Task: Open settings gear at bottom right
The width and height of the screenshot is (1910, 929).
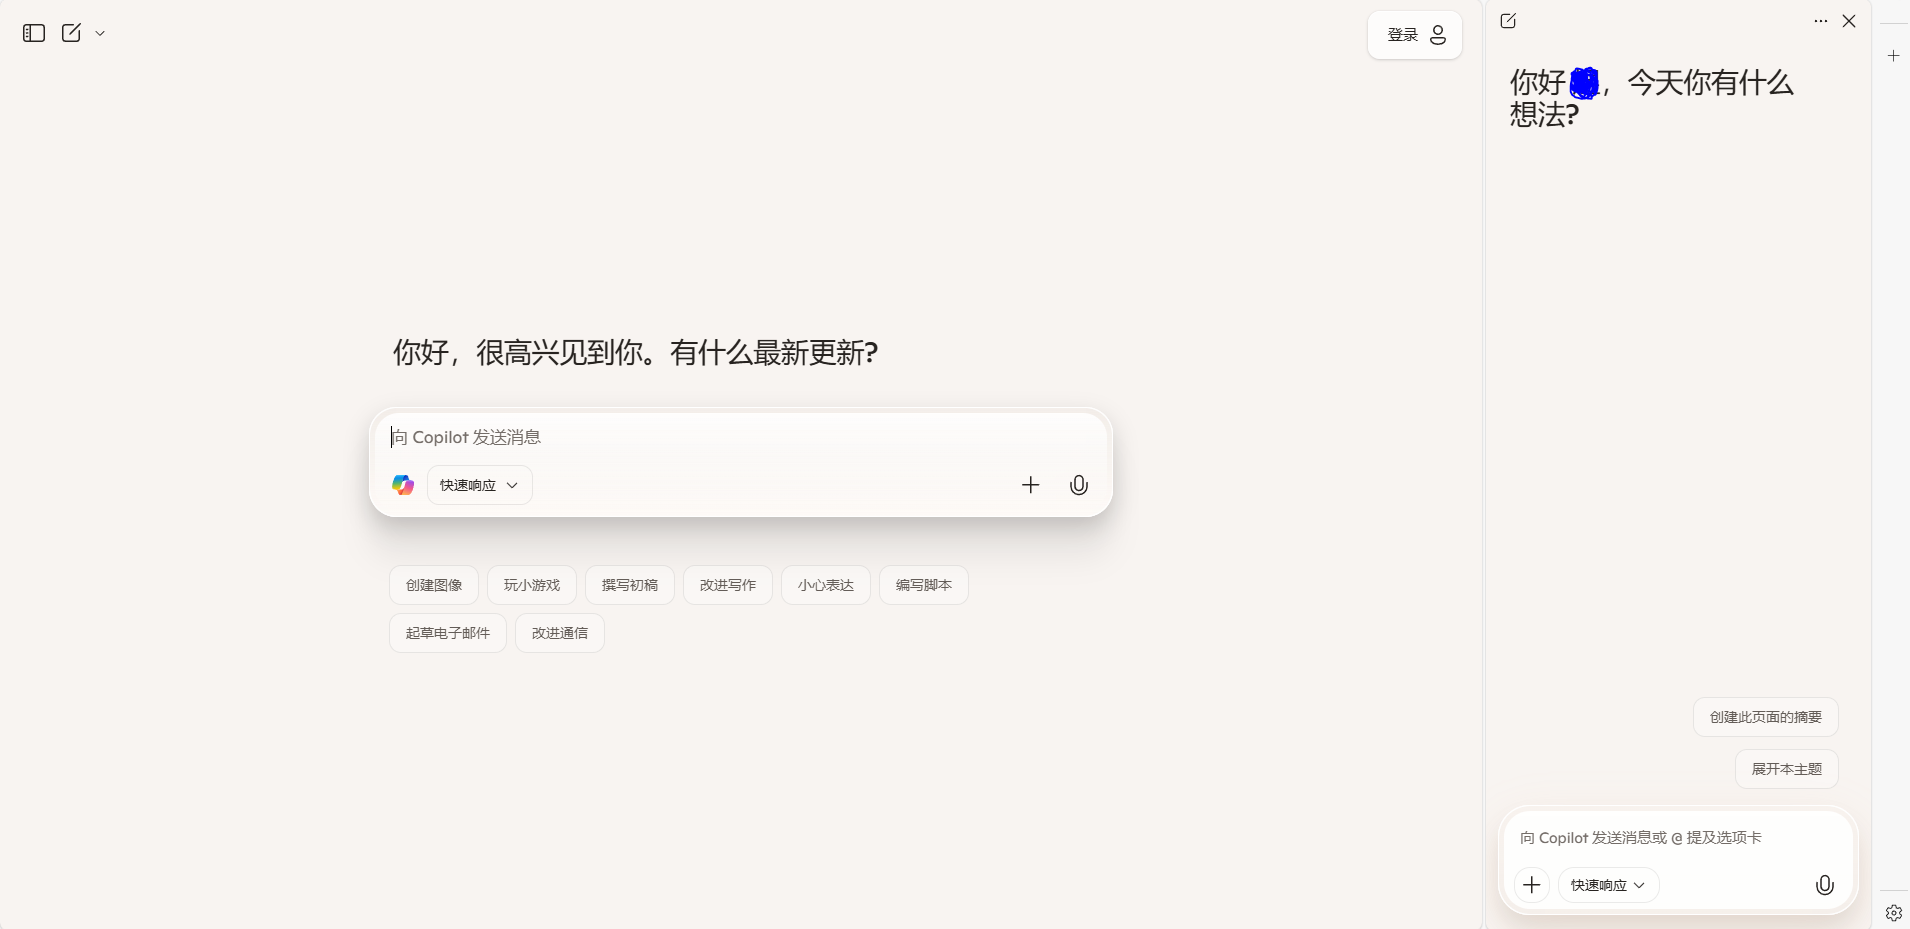Action: point(1893,913)
